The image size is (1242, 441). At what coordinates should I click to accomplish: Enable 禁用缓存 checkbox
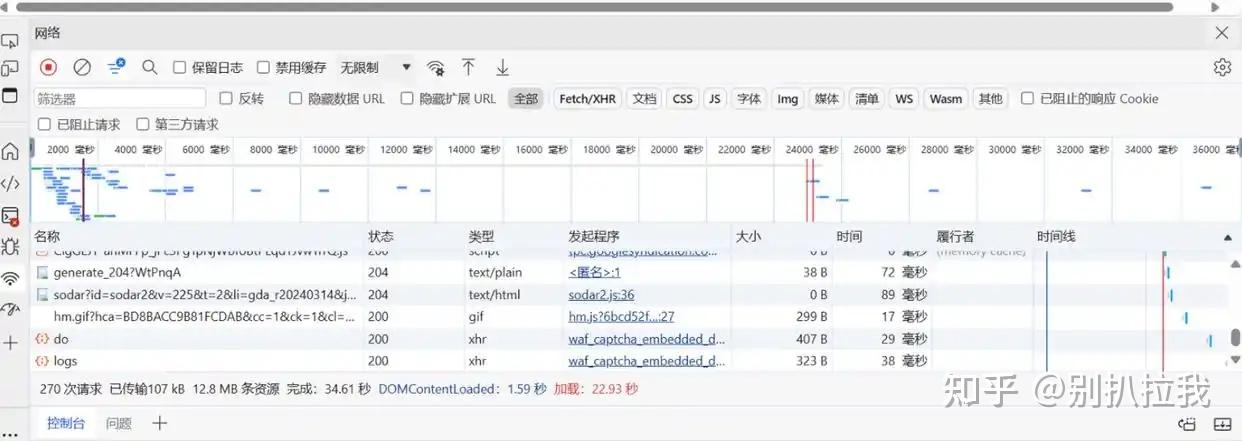tap(263, 67)
